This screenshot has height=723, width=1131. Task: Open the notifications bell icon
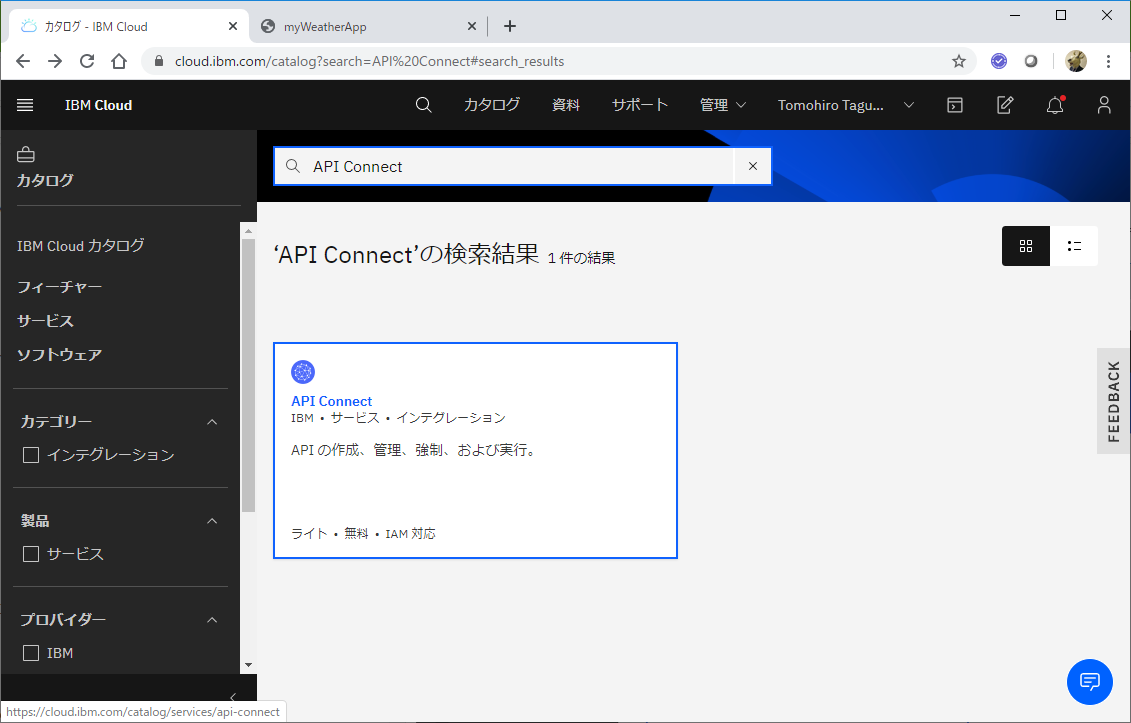pos(1055,105)
